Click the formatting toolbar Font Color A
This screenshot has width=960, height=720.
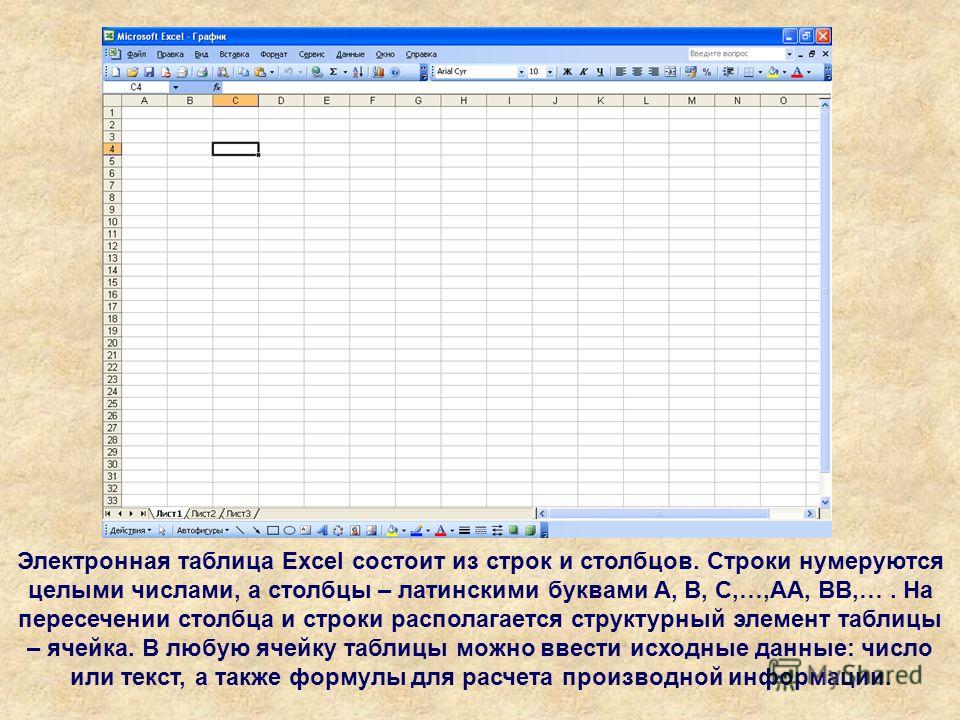coord(797,72)
